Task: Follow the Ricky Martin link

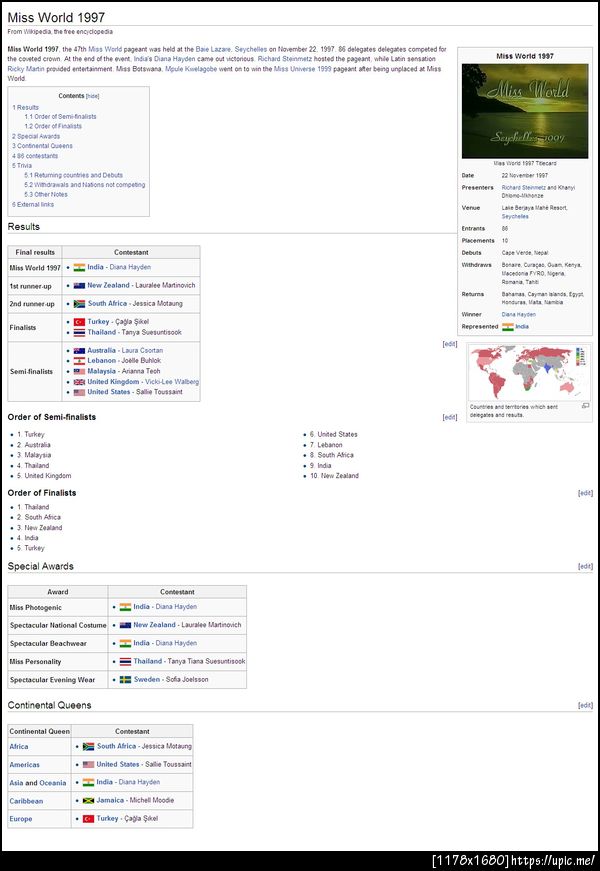Action: coord(26,69)
